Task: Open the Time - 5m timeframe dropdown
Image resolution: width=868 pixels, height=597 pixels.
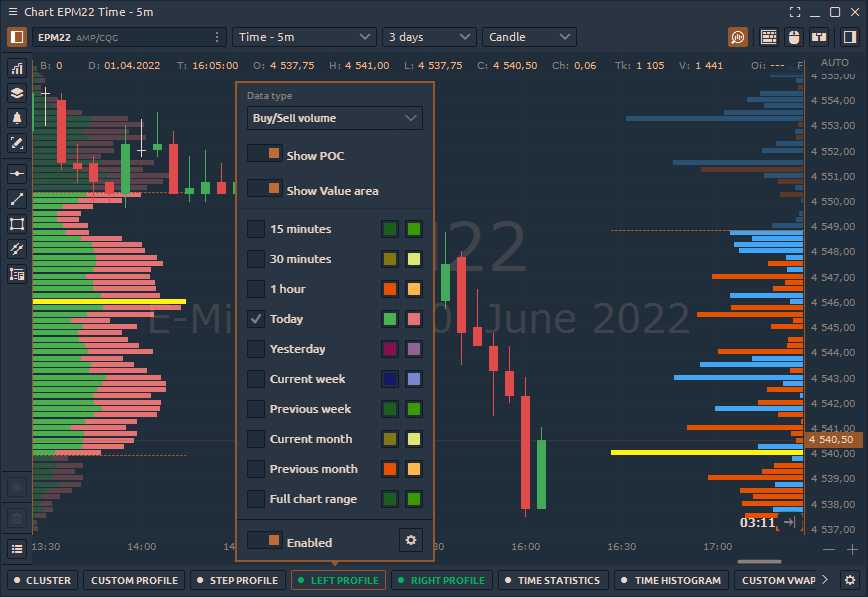Action: click(x=305, y=37)
